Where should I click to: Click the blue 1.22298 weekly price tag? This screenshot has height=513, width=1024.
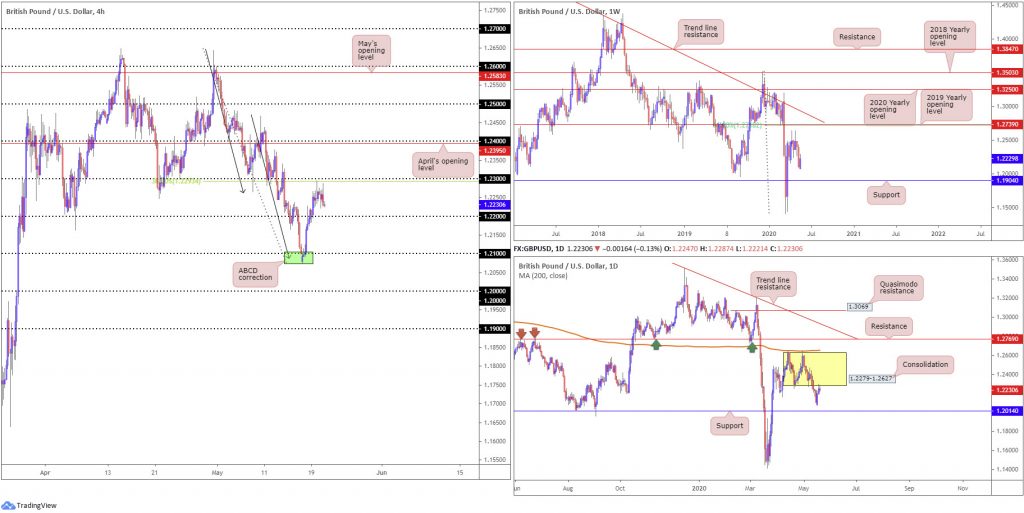1006,159
